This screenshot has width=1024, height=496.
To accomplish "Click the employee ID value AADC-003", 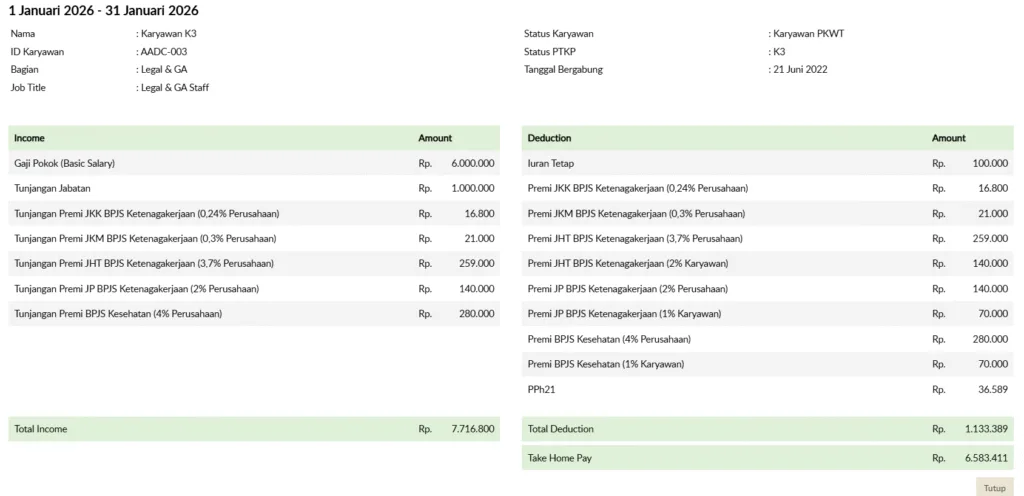I will 164,51.
